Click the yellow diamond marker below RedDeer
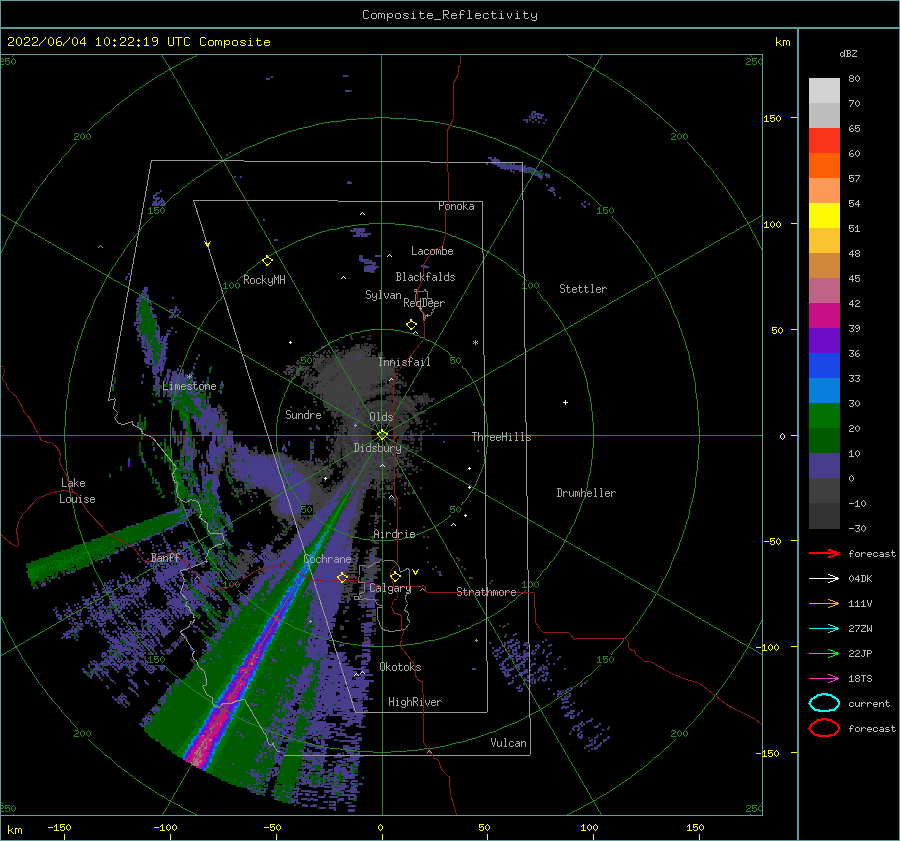This screenshot has width=900, height=841. 411,325
